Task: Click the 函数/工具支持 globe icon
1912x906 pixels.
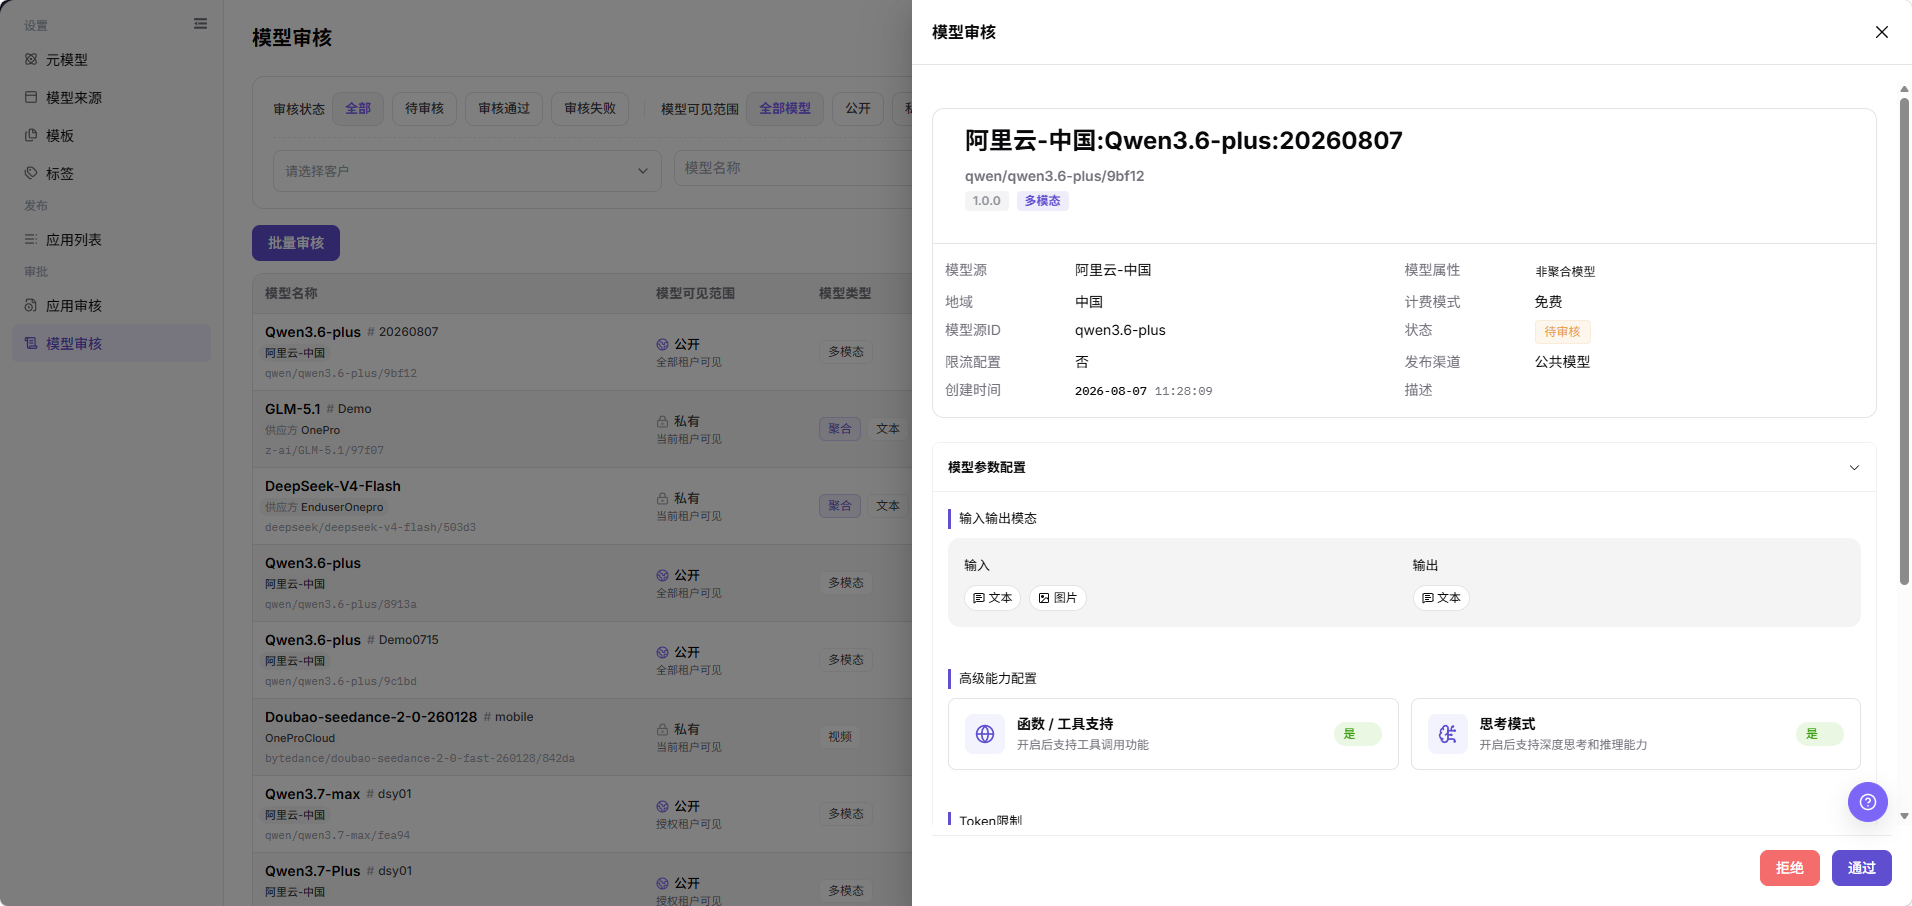Action: click(x=985, y=734)
